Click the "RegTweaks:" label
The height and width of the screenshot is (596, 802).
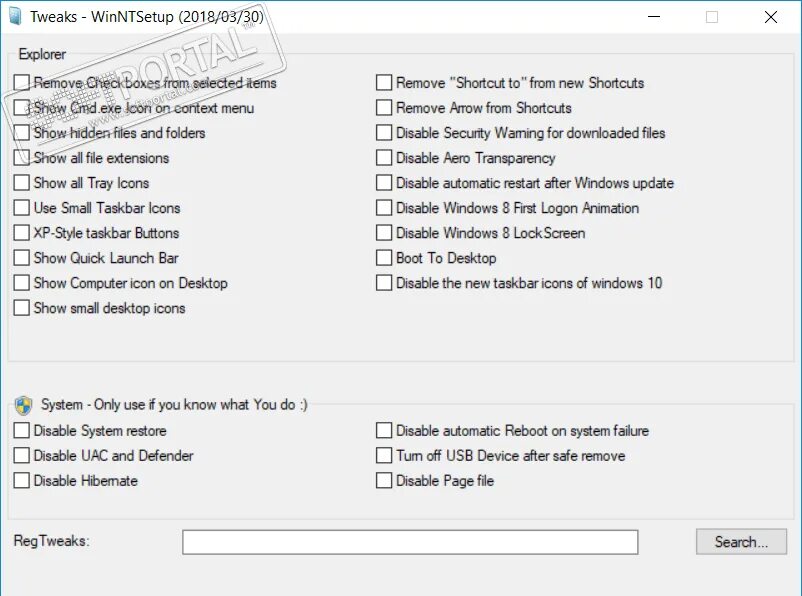pyautogui.click(x=52, y=541)
